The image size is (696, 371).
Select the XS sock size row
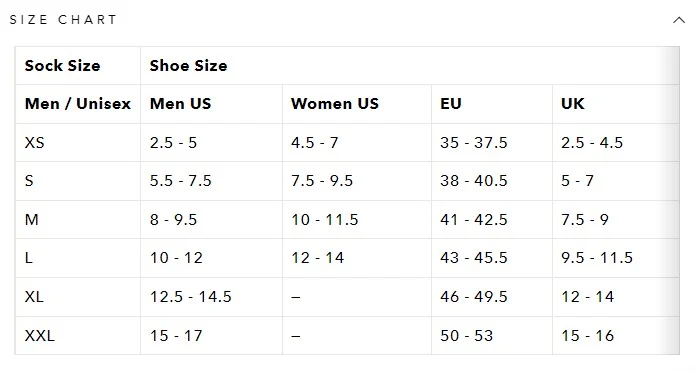tap(347, 142)
